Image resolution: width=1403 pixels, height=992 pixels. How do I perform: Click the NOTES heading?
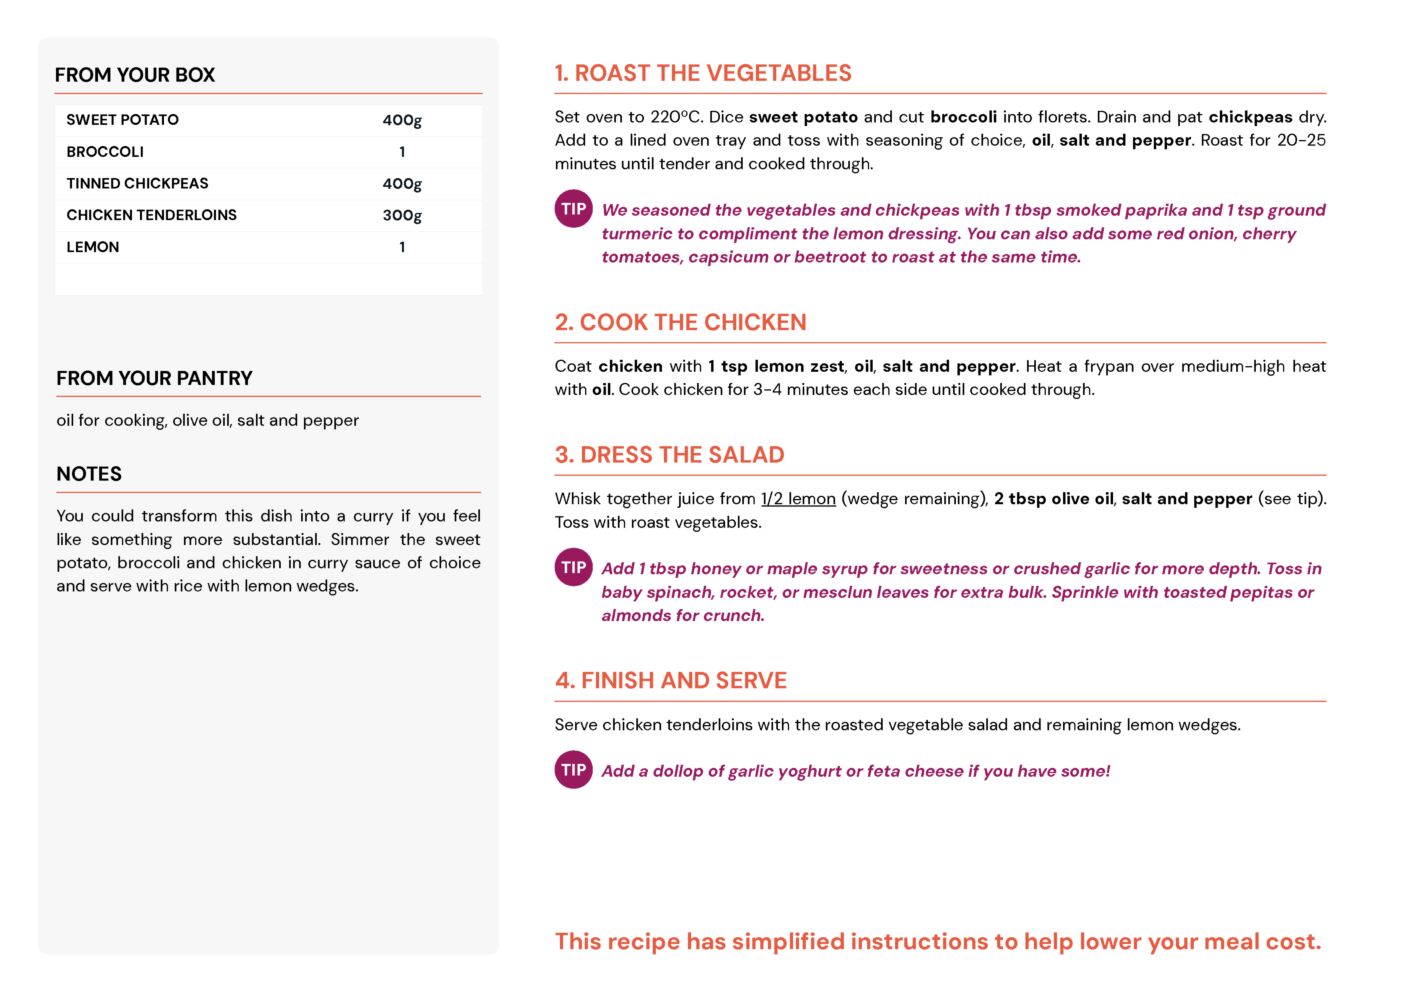coord(89,474)
